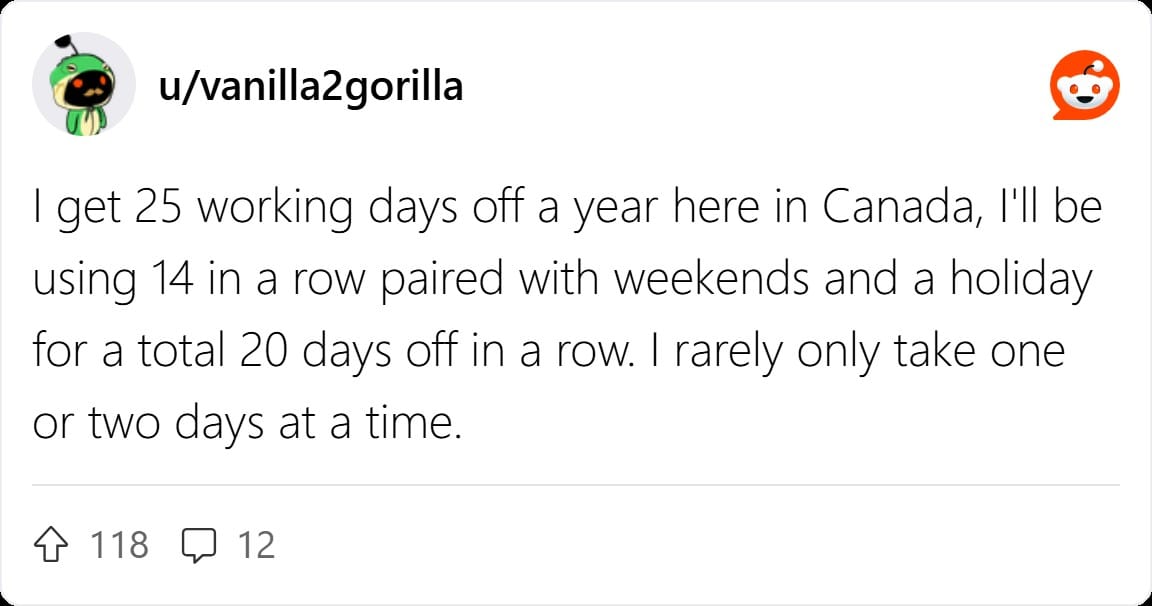Click the orange Reddit Snoo logo
Screen dimensions: 1152x606
click(x=1084, y=85)
